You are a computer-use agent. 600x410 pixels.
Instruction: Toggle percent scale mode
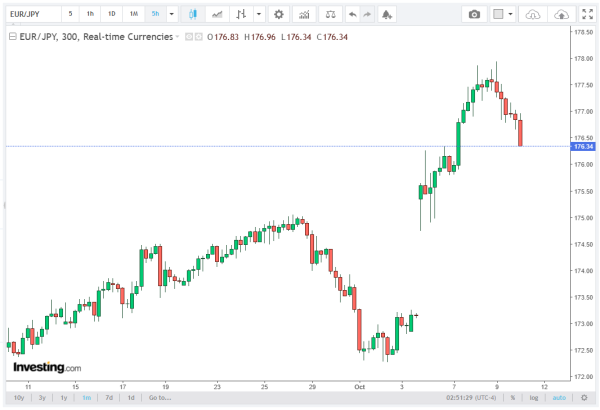[x=512, y=397]
